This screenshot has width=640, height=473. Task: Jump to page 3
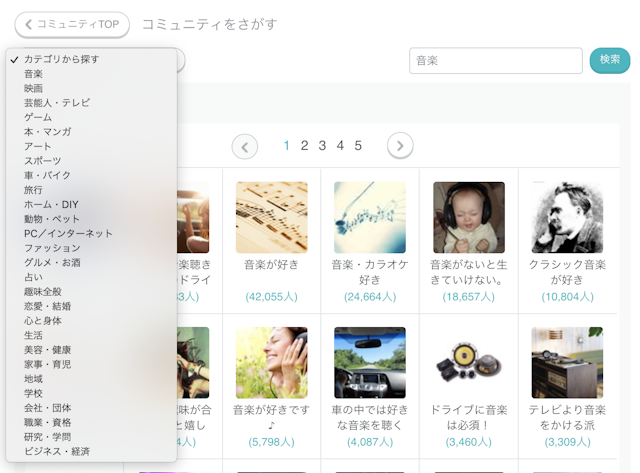coord(322,146)
